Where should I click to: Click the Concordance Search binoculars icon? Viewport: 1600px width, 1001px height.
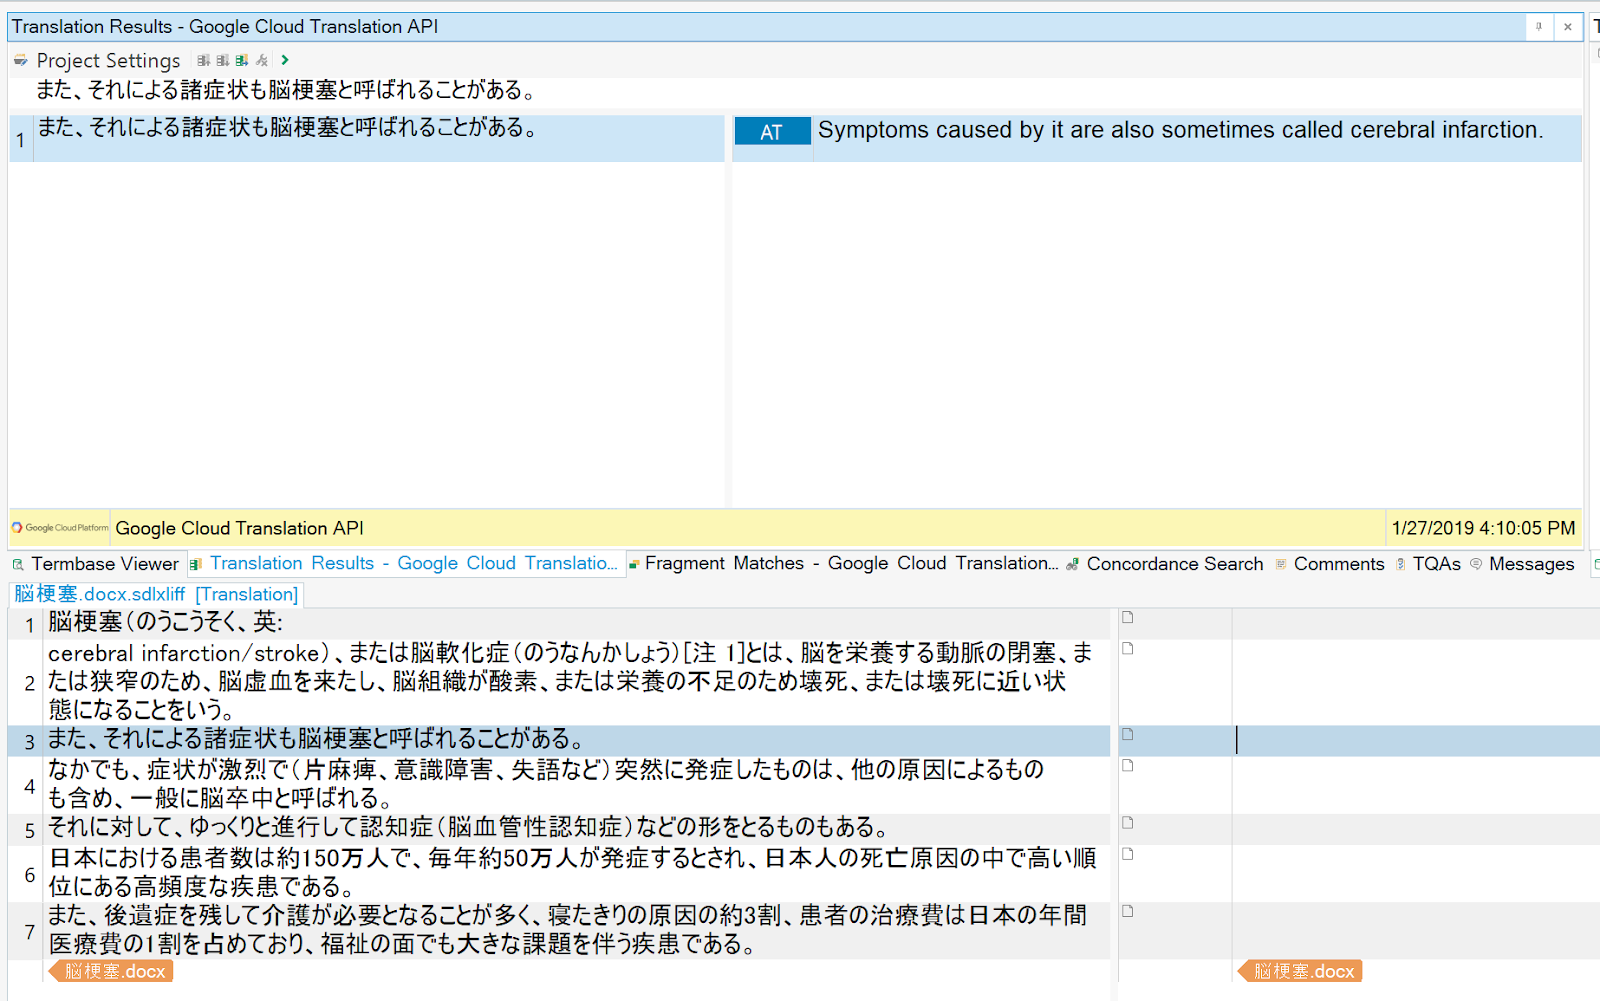(1071, 564)
